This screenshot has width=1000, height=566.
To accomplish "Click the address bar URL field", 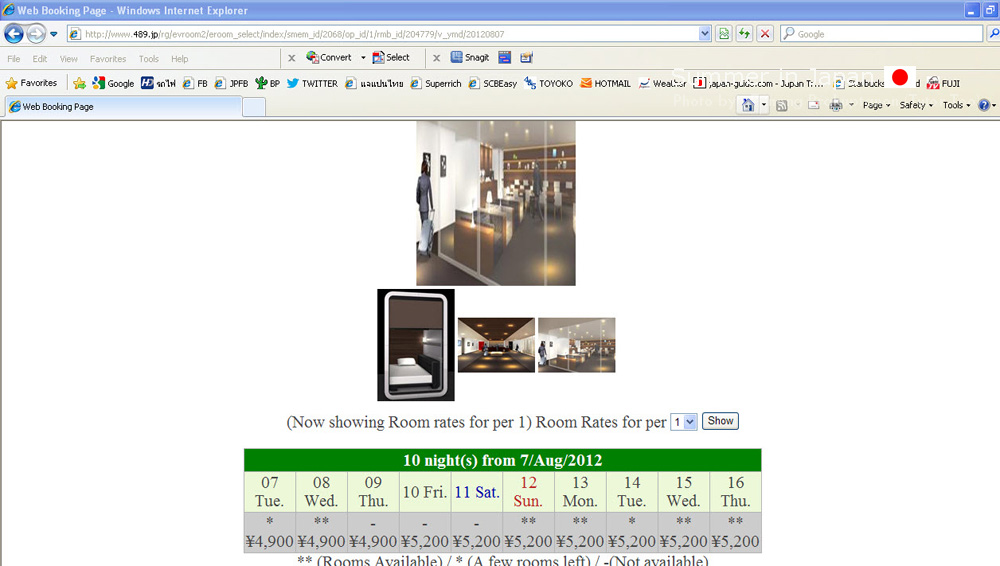I will tap(383, 34).
